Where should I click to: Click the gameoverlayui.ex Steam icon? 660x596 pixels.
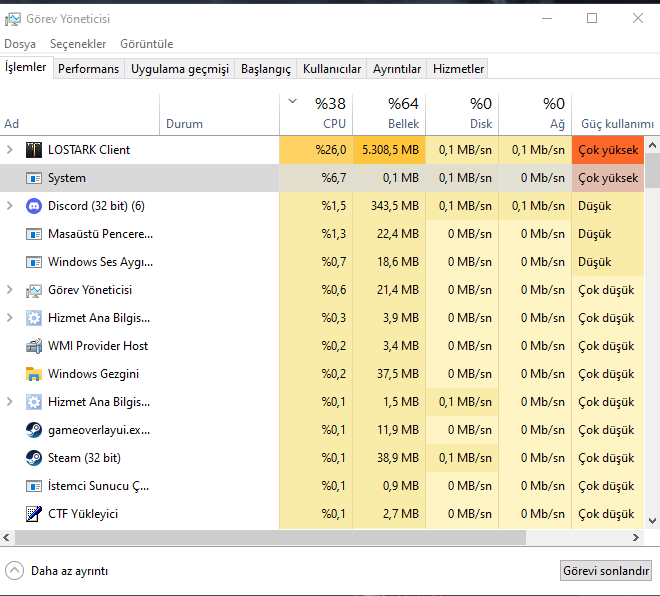pyautogui.click(x=34, y=430)
